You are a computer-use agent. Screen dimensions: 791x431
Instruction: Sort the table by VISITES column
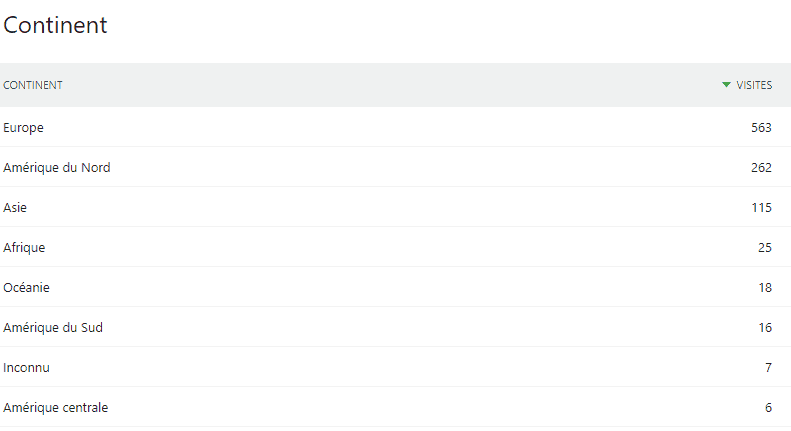(x=754, y=85)
